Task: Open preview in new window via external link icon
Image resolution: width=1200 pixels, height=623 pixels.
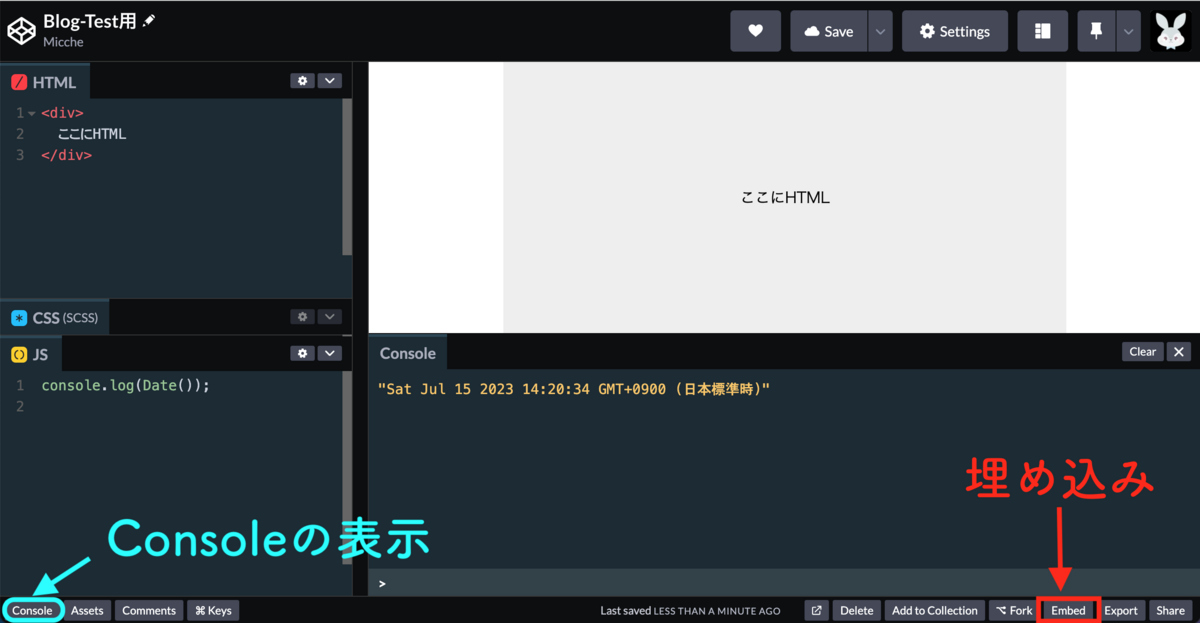Action: coord(816,610)
